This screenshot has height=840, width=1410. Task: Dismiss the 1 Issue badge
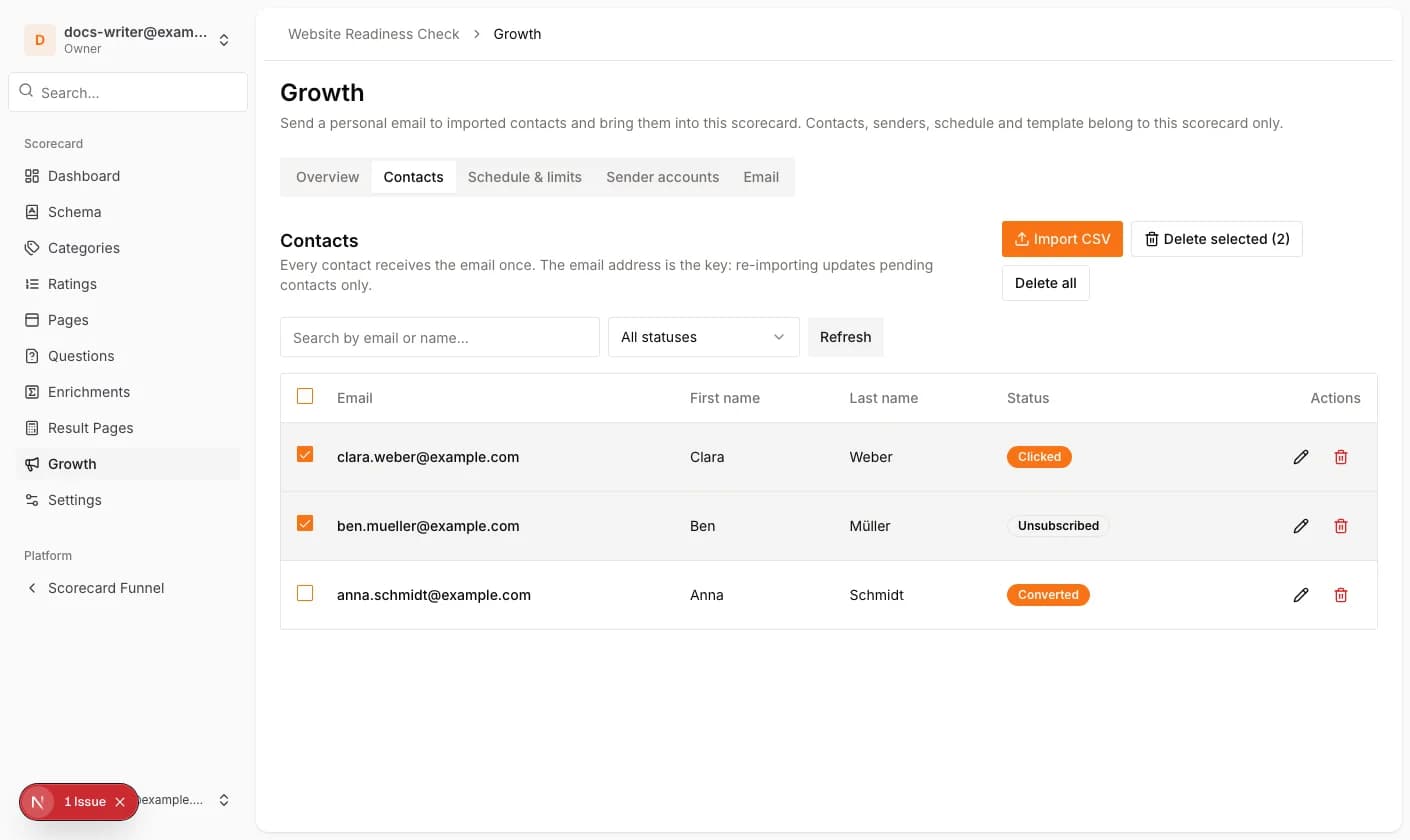click(x=120, y=802)
